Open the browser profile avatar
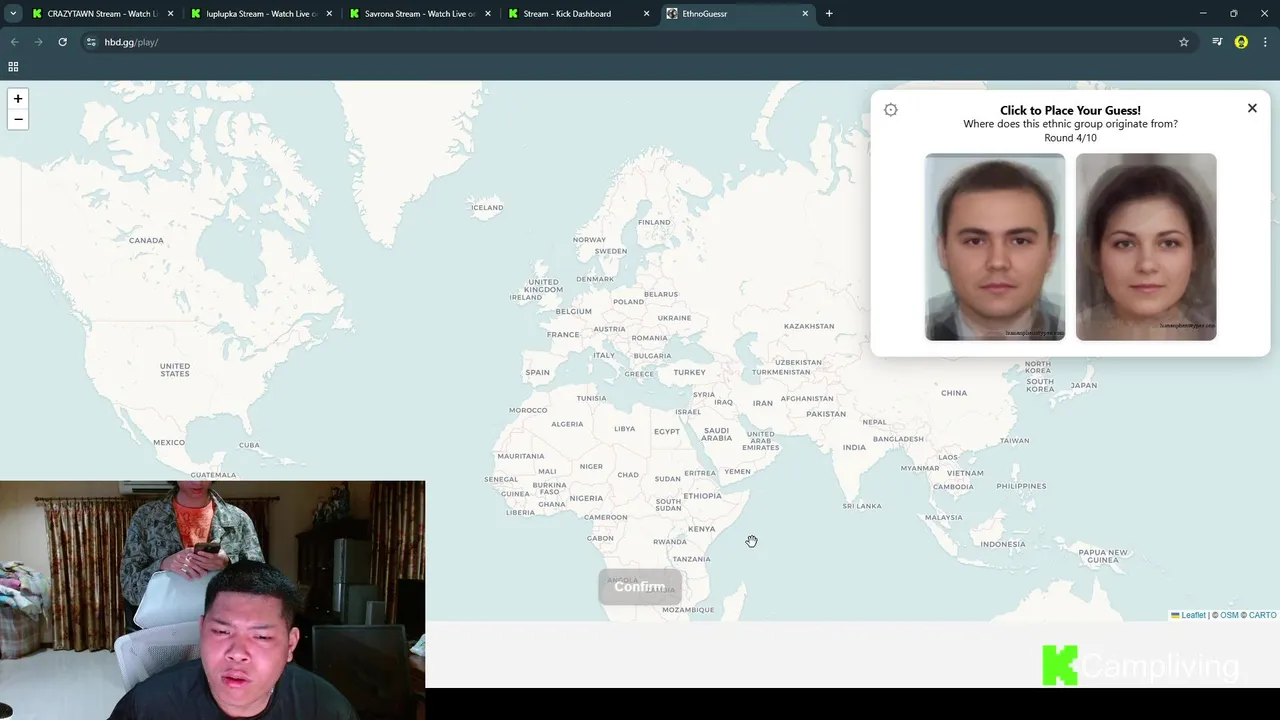 coord(1241,42)
